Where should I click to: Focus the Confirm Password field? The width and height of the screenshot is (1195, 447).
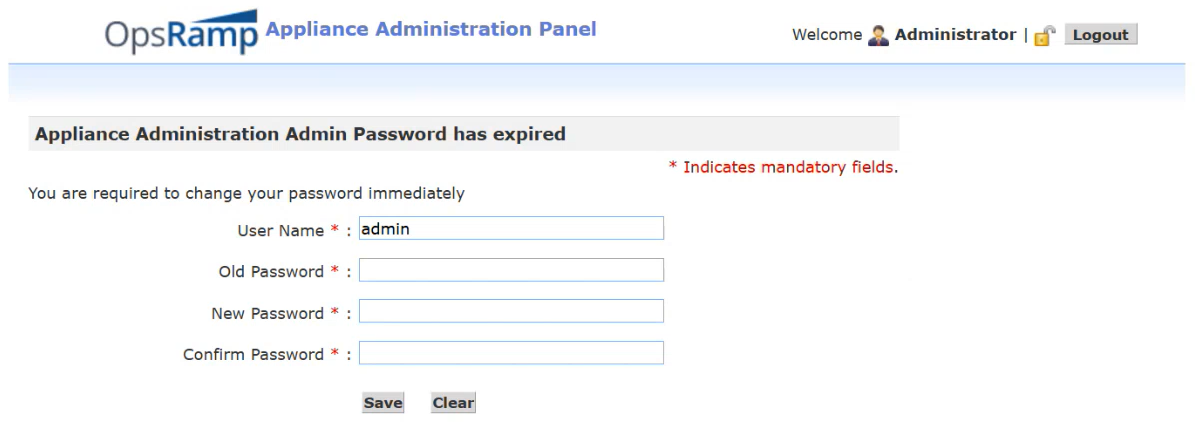tap(511, 353)
